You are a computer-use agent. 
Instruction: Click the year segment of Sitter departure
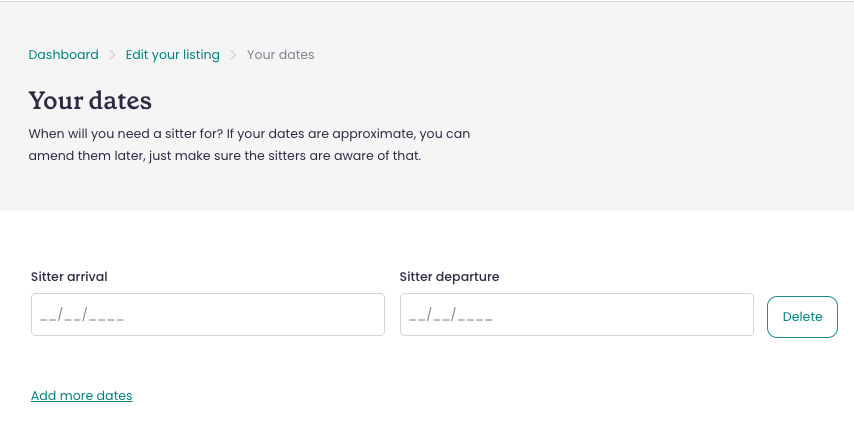pos(475,316)
